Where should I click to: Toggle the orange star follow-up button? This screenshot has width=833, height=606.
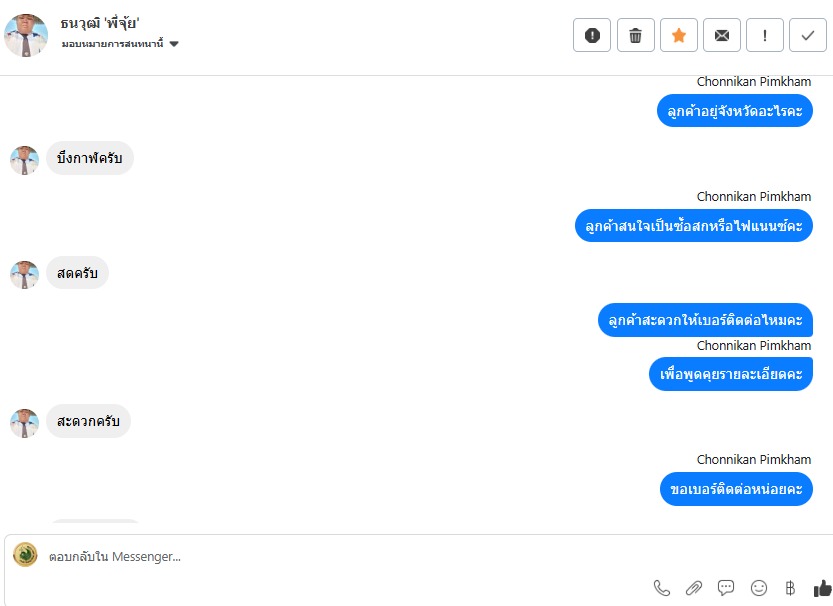click(678, 35)
